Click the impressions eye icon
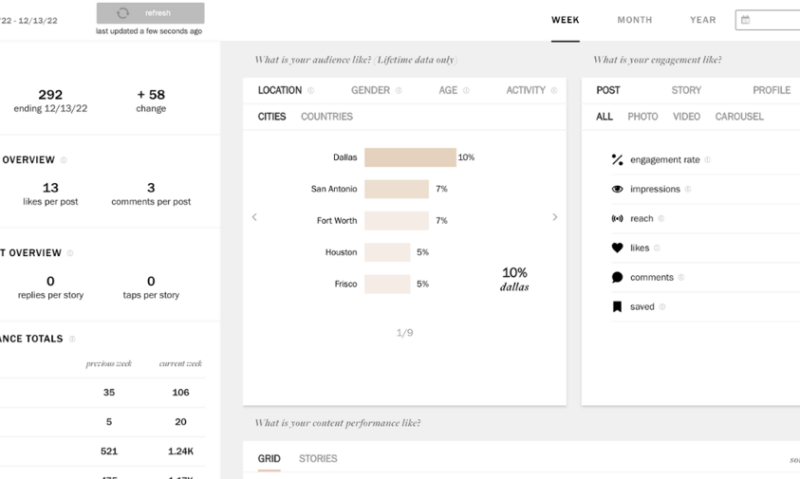The image size is (800, 479). tap(617, 189)
